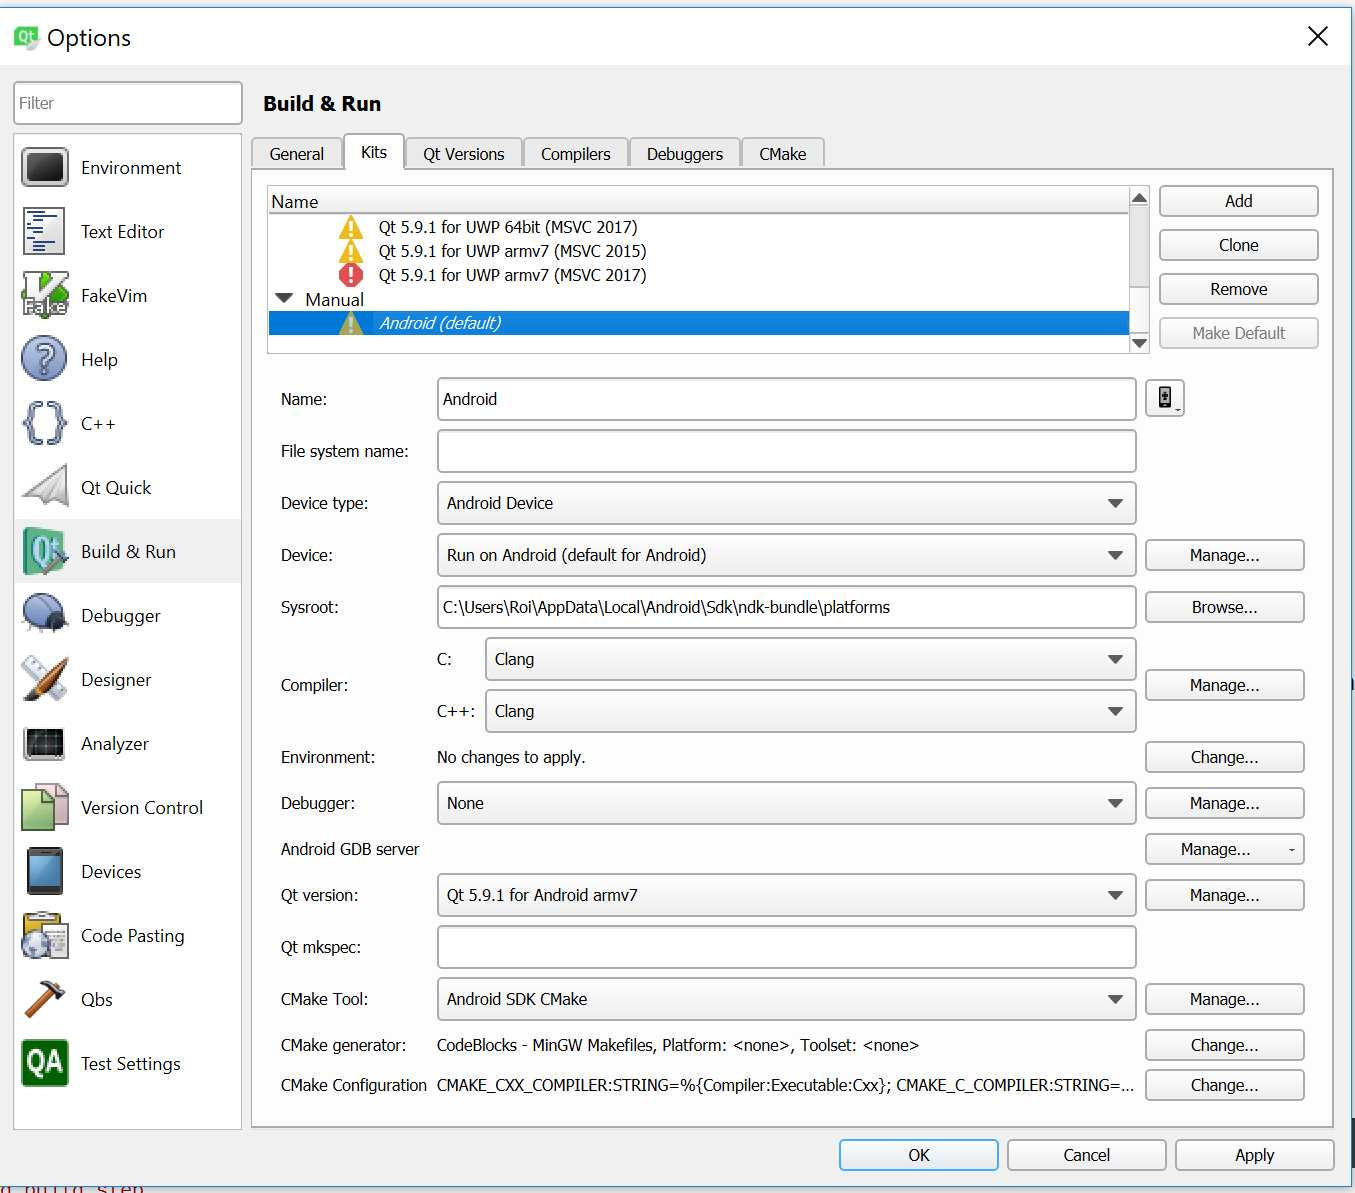Open the Analyzer monitor icon

pyautogui.click(x=45, y=744)
